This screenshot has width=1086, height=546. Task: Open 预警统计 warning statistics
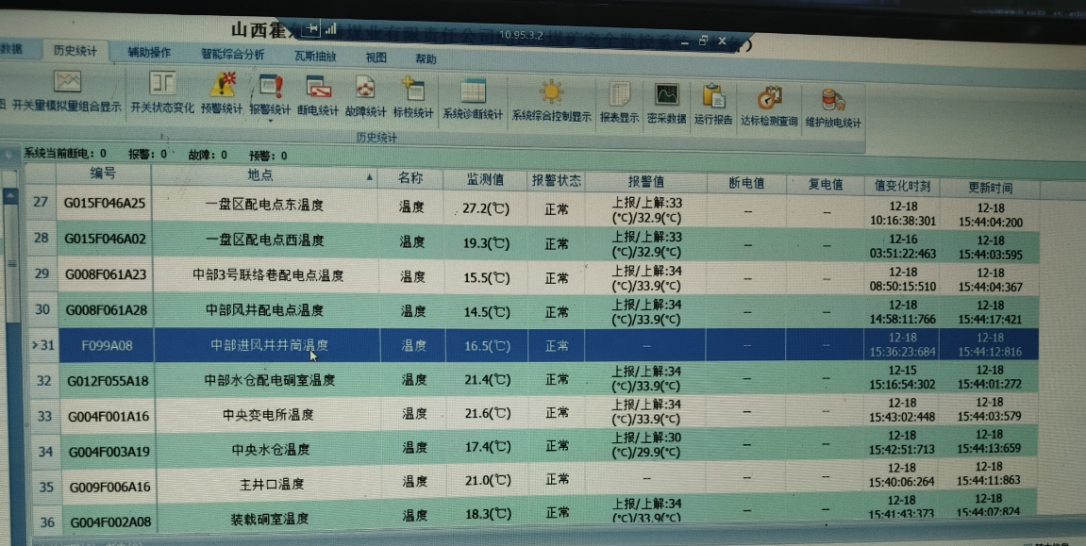222,88
